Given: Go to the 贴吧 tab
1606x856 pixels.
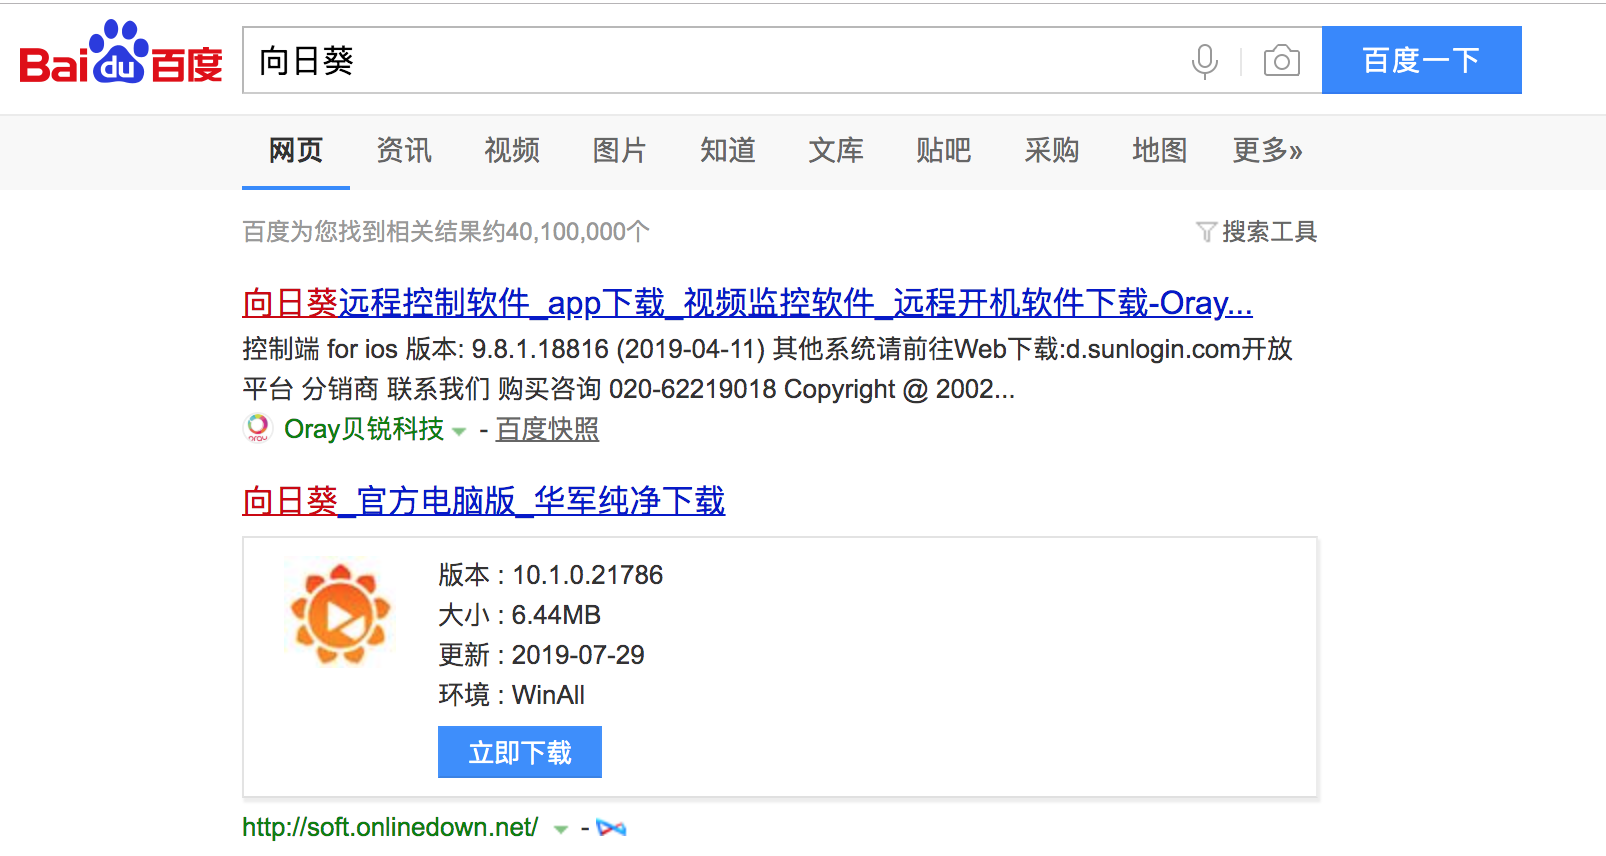Looking at the screenshot, I should [944, 151].
